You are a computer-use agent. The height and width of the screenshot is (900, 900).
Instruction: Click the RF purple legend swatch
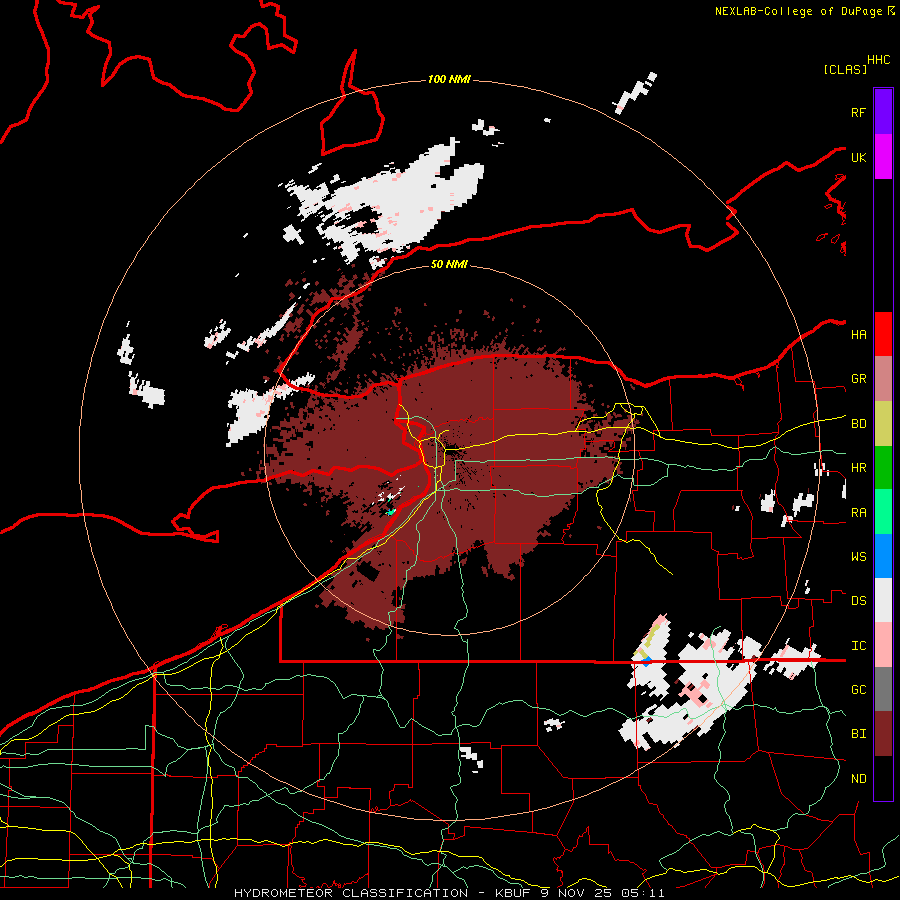pos(883,112)
